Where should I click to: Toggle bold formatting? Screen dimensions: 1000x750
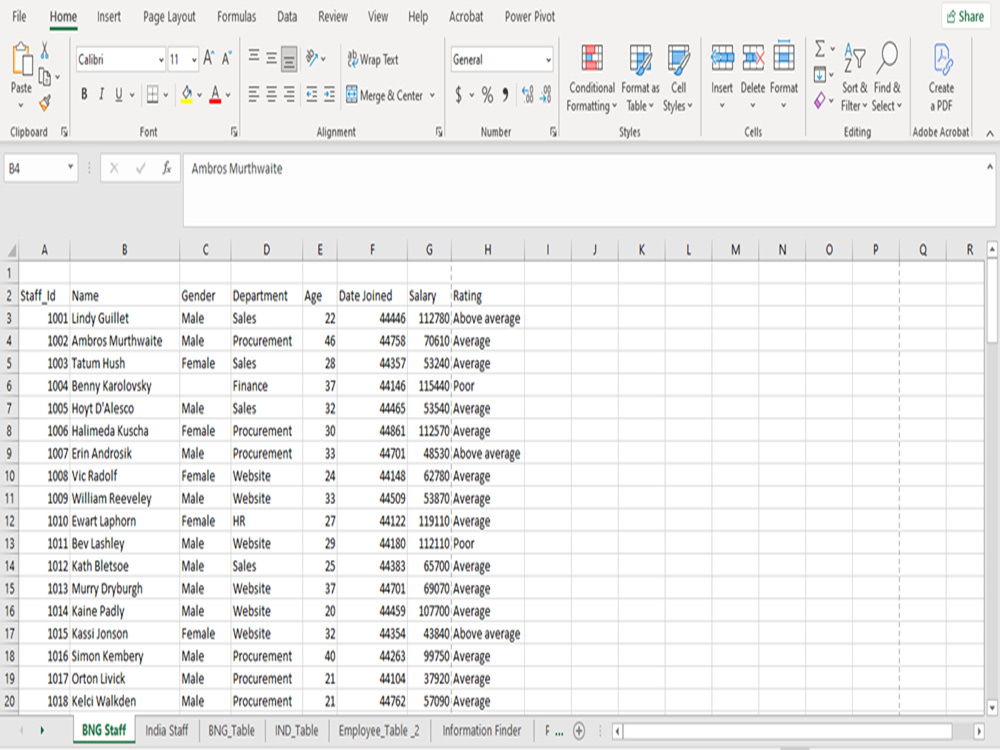[83, 91]
